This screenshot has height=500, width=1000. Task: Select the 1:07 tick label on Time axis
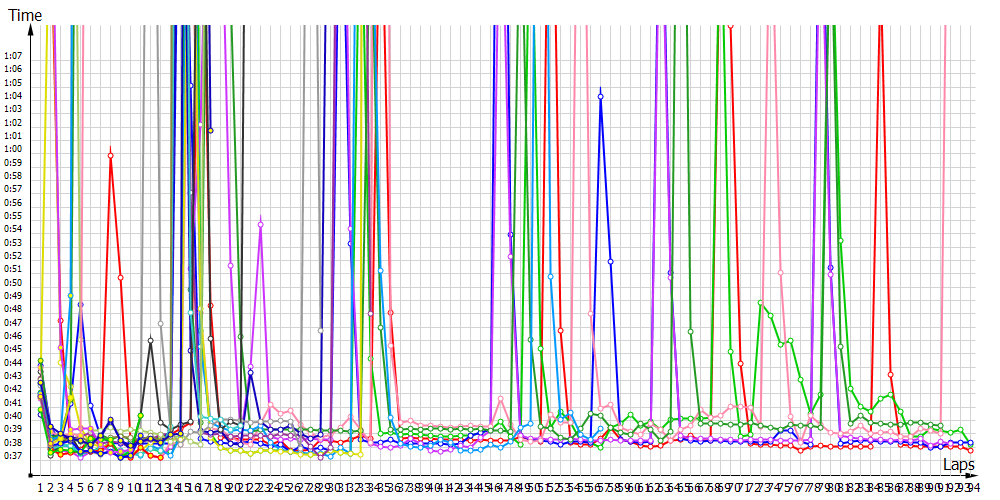(13, 55)
